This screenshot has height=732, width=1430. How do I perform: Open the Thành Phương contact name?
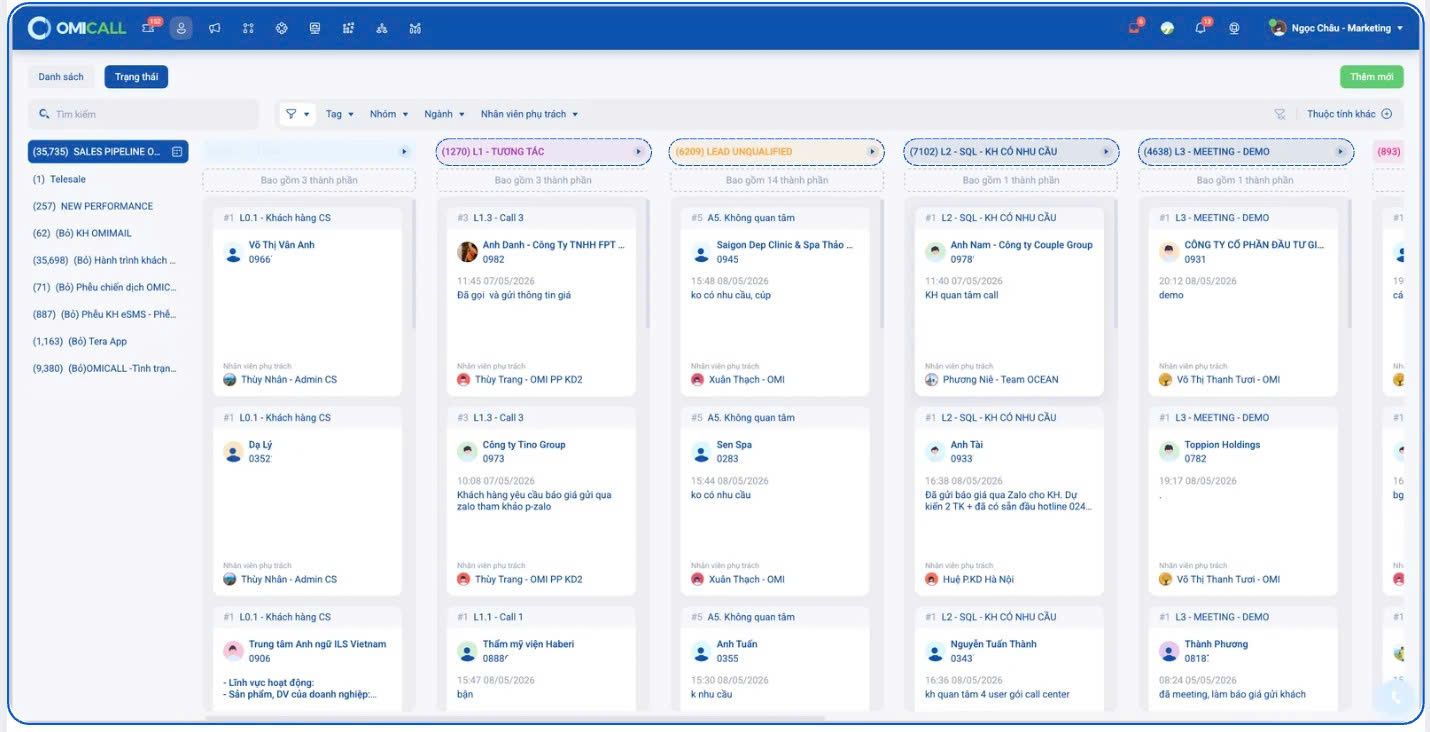coord(1216,644)
